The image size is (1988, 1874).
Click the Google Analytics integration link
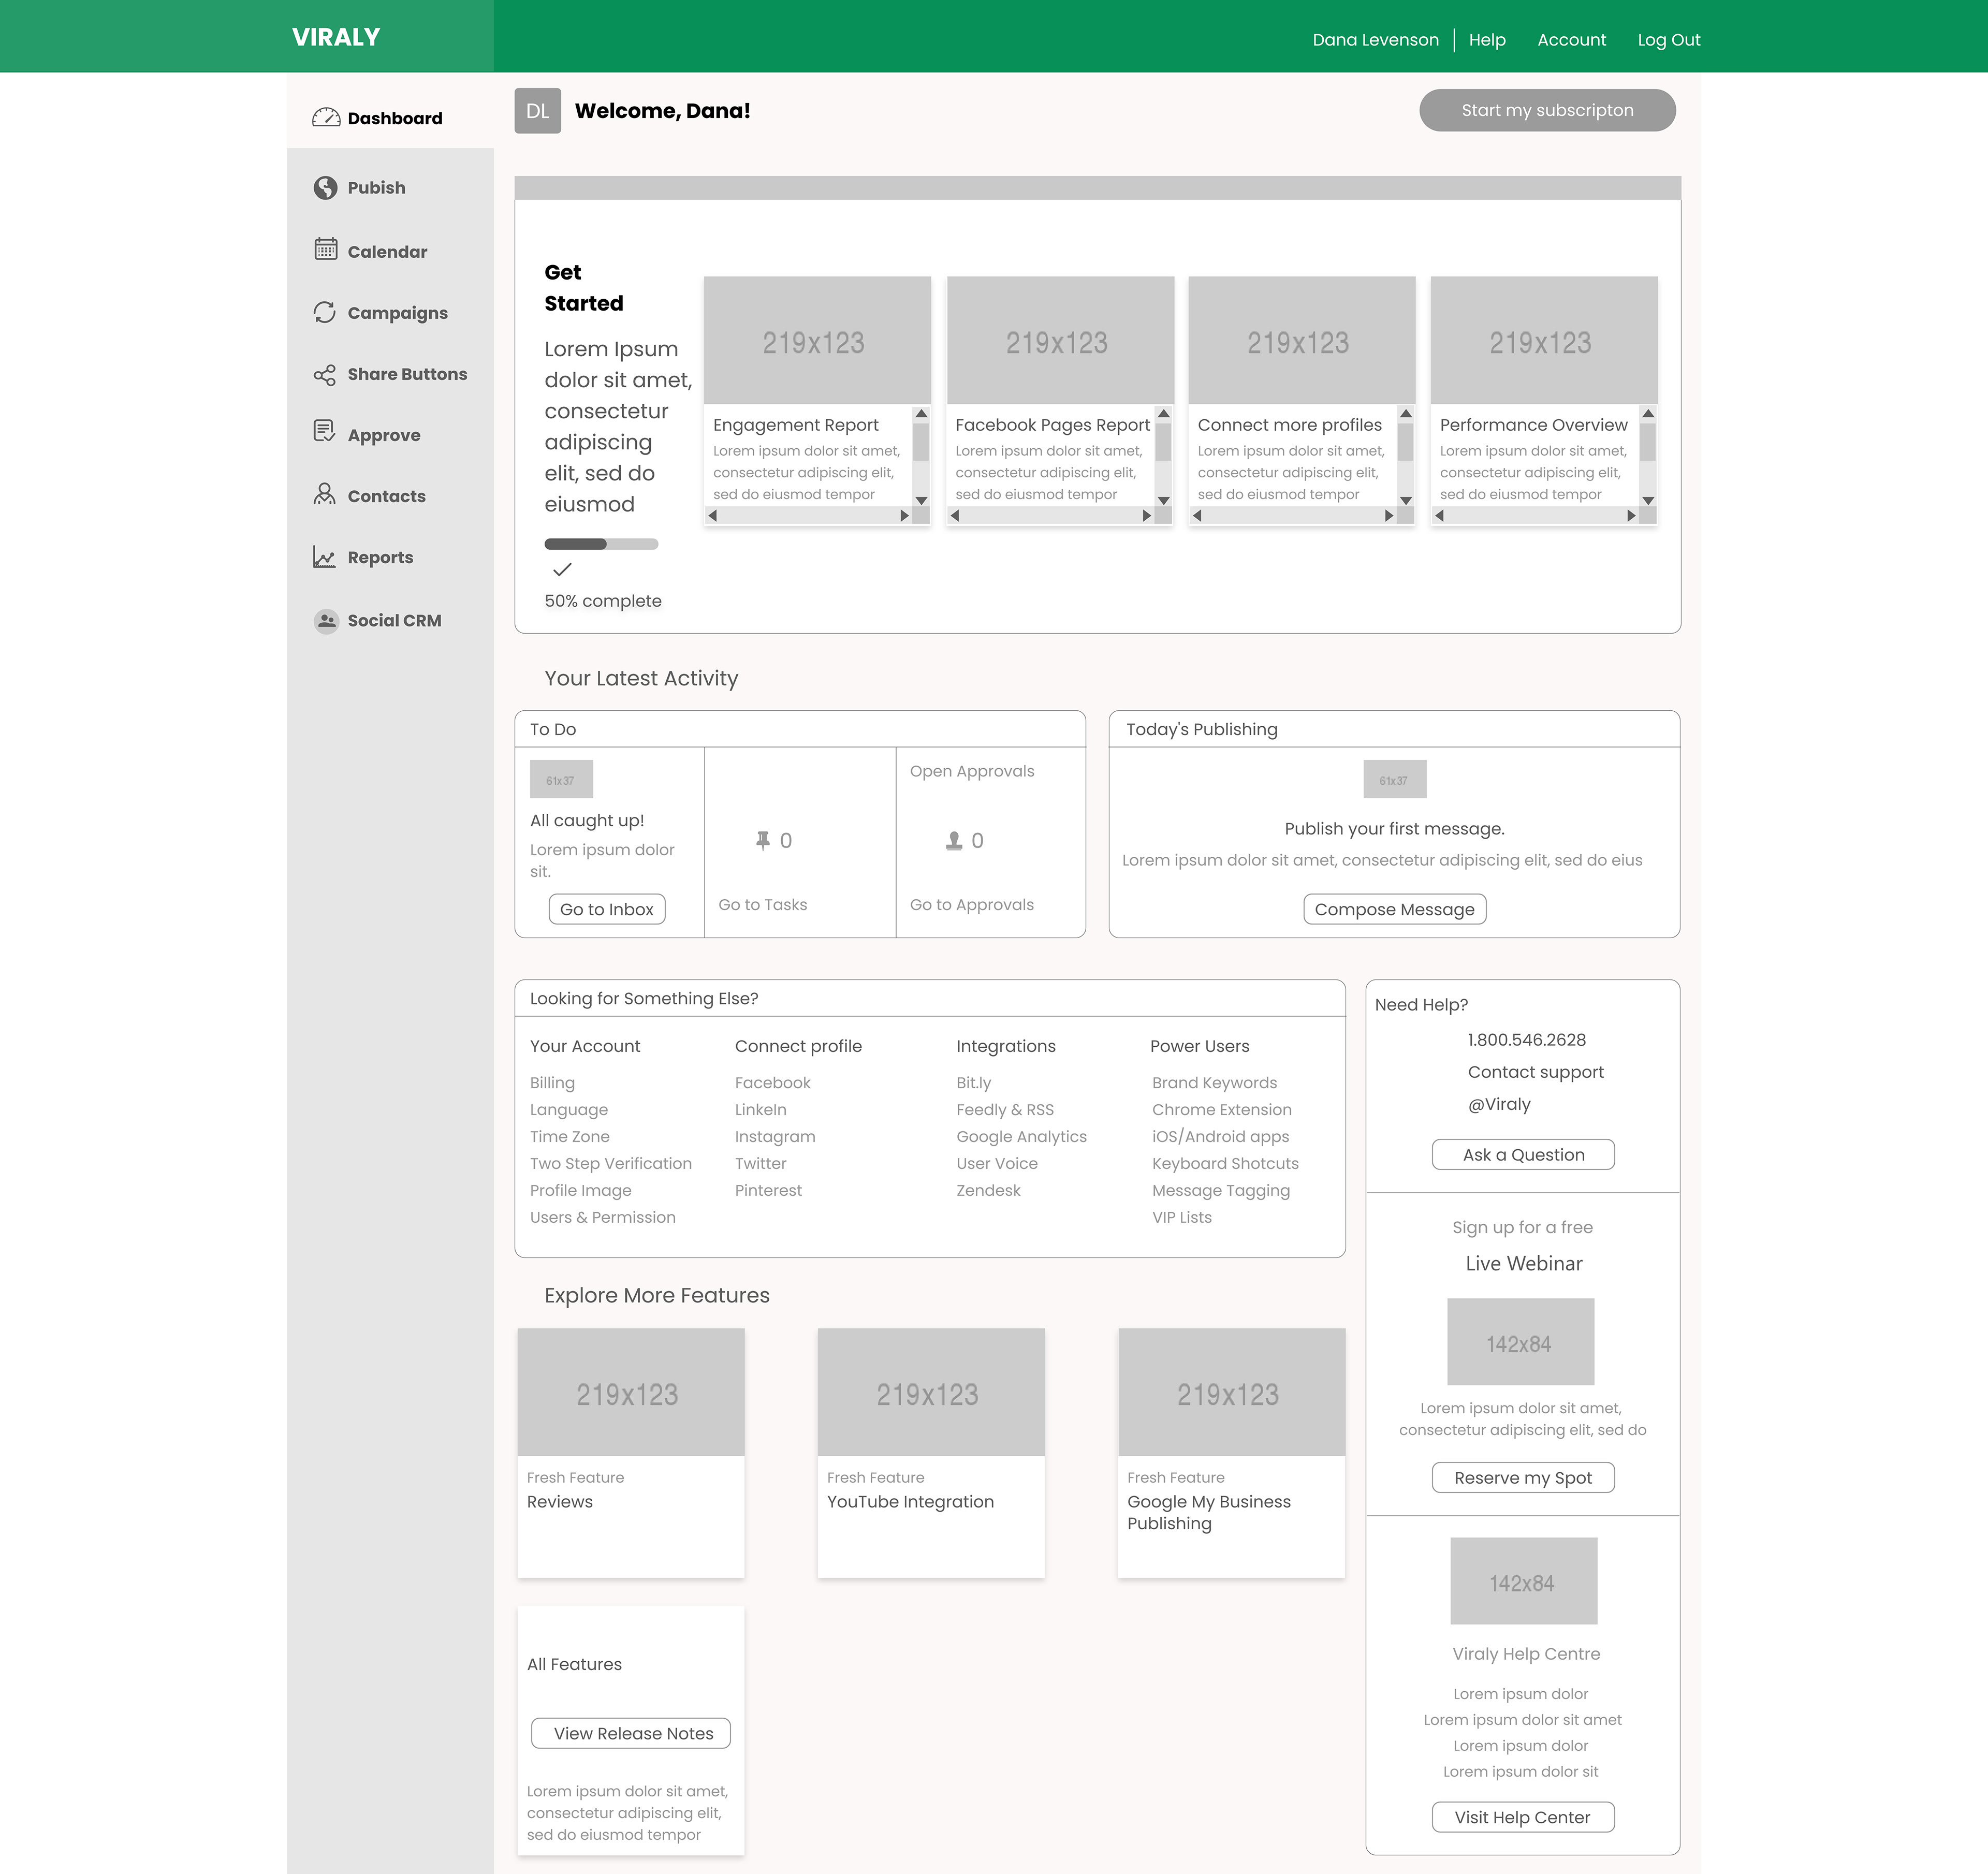(x=1021, y=1136)
